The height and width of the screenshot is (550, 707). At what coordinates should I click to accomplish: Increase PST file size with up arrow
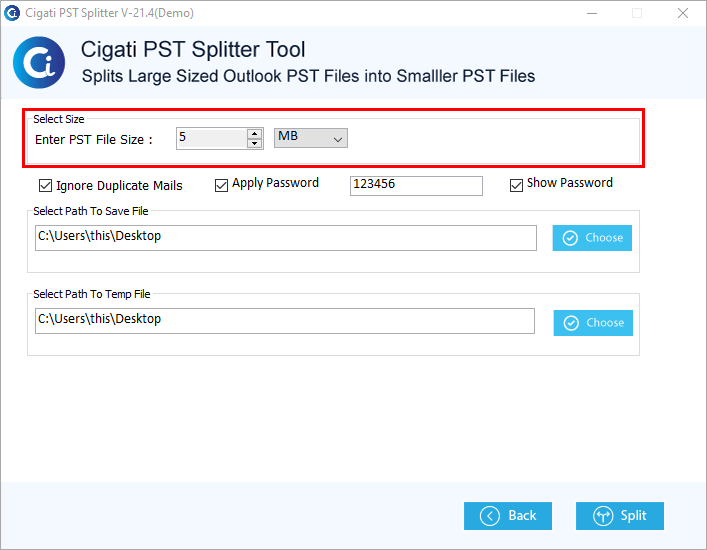255,134
